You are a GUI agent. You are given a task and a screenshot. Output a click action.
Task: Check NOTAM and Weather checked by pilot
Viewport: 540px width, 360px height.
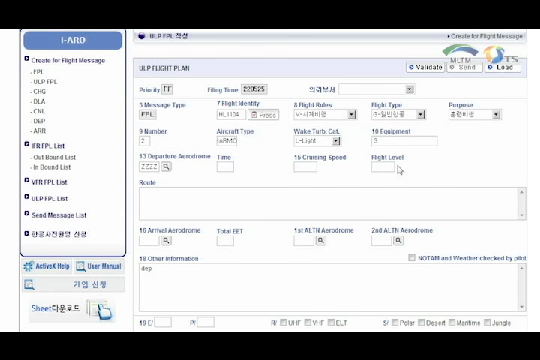click(412, 258)
